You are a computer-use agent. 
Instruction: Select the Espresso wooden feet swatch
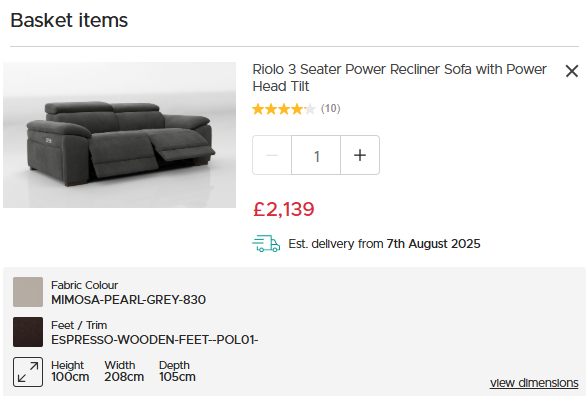(28, 332)
